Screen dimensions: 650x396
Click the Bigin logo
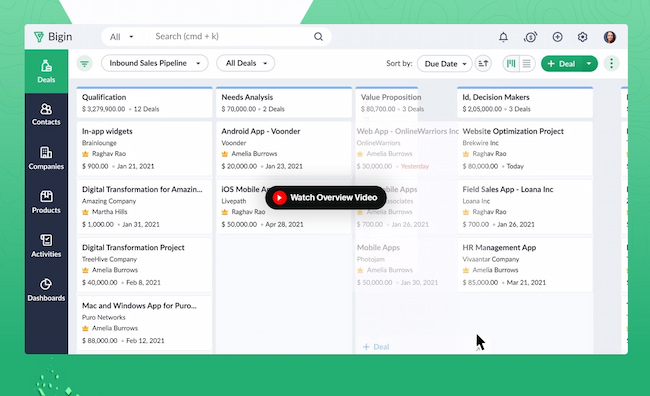(53, 37)
